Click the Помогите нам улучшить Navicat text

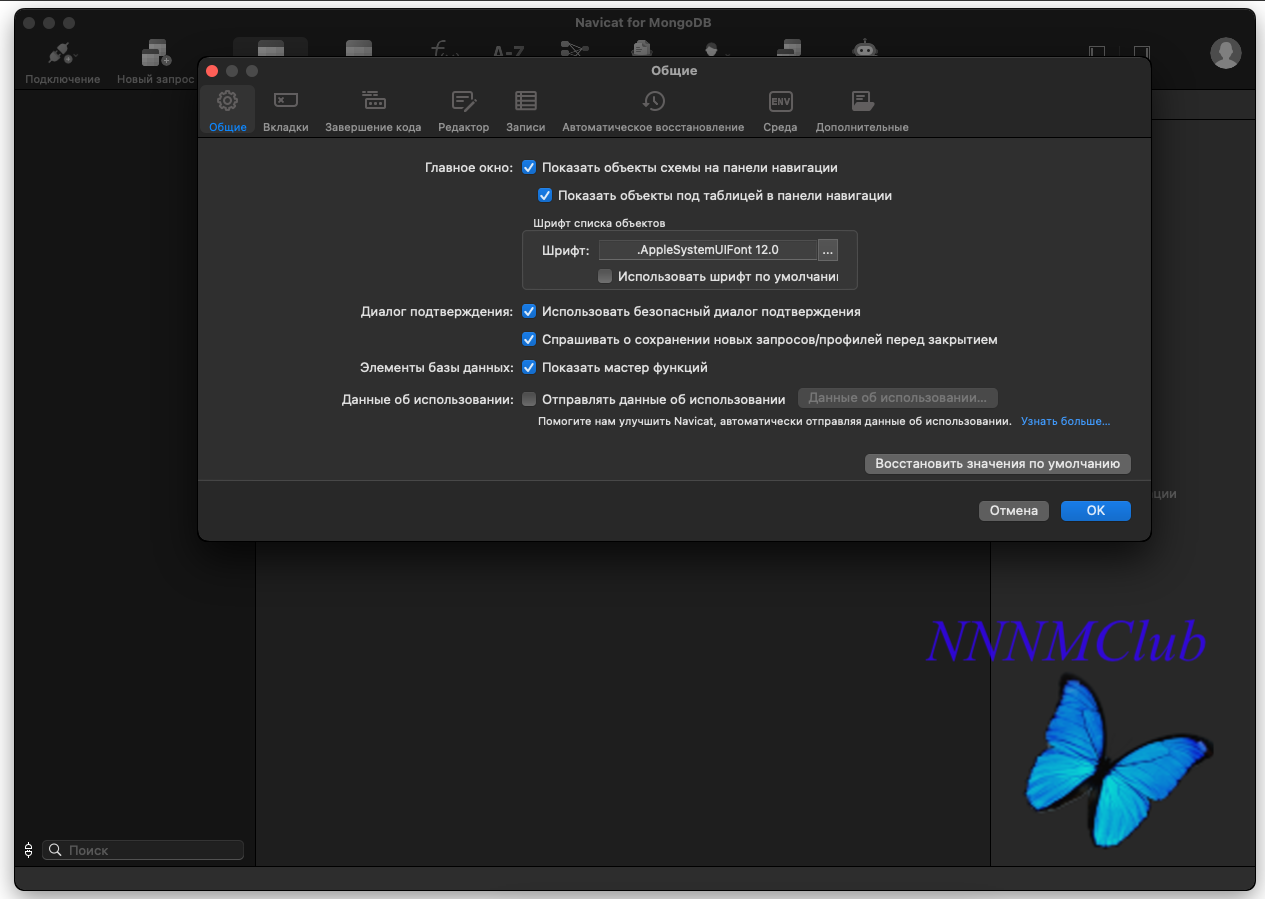[x=774, y=422]
